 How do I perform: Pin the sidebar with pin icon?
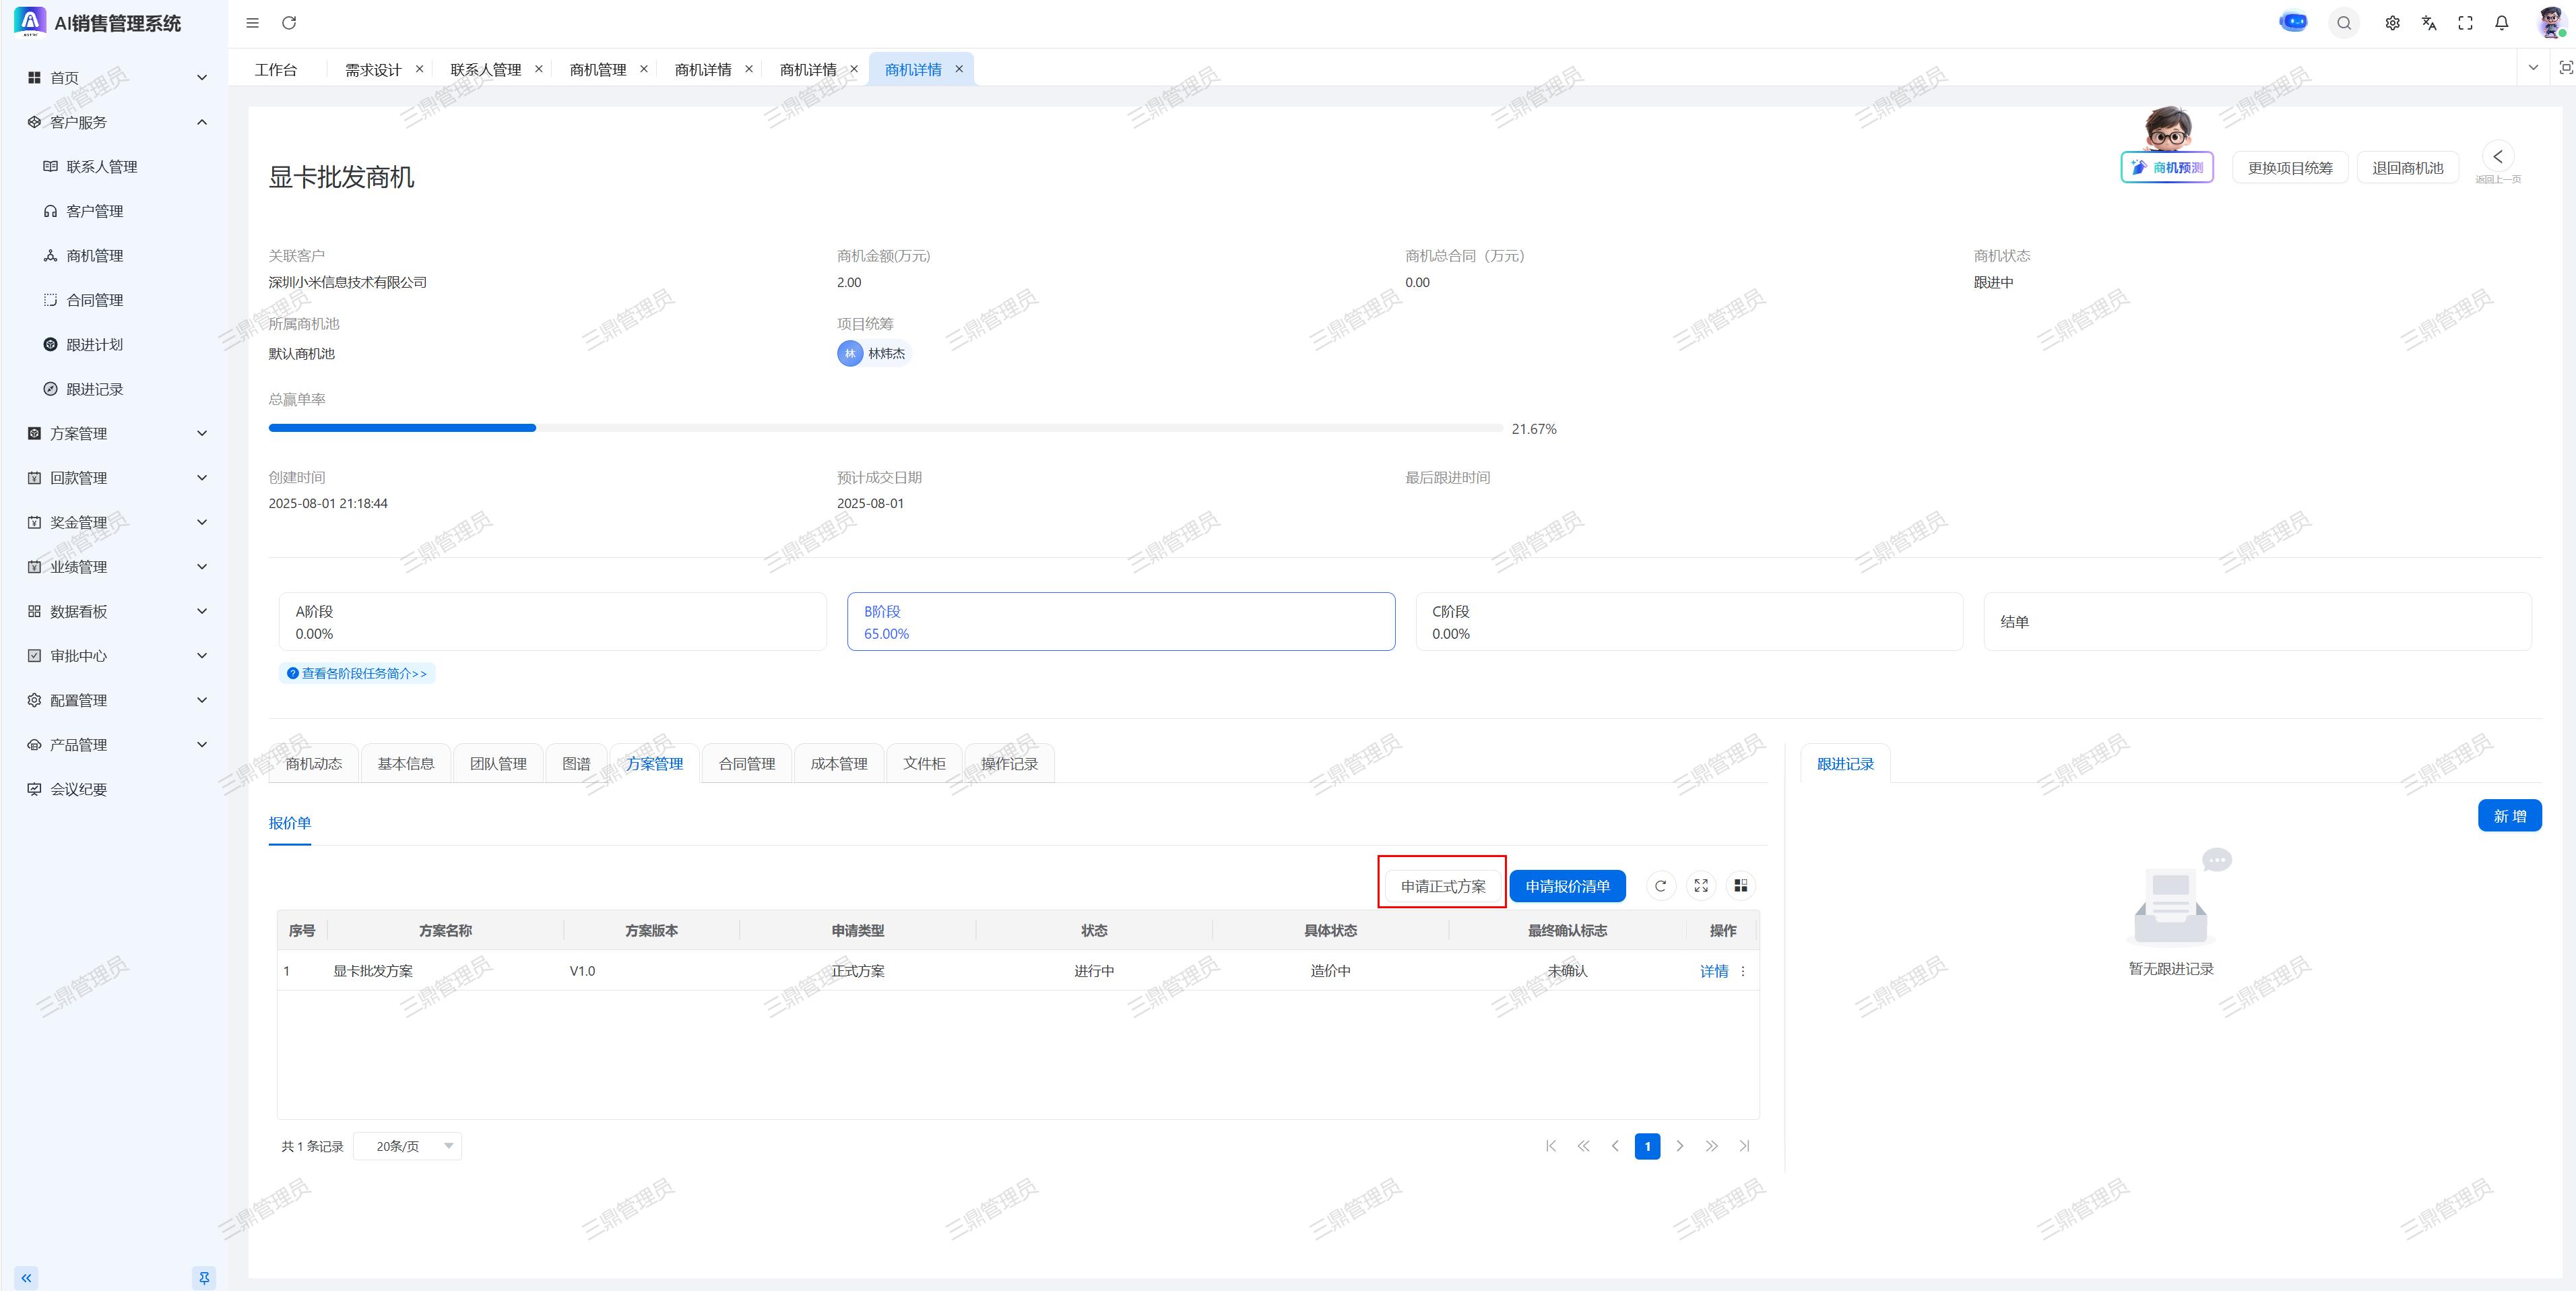click(203, 1277)
